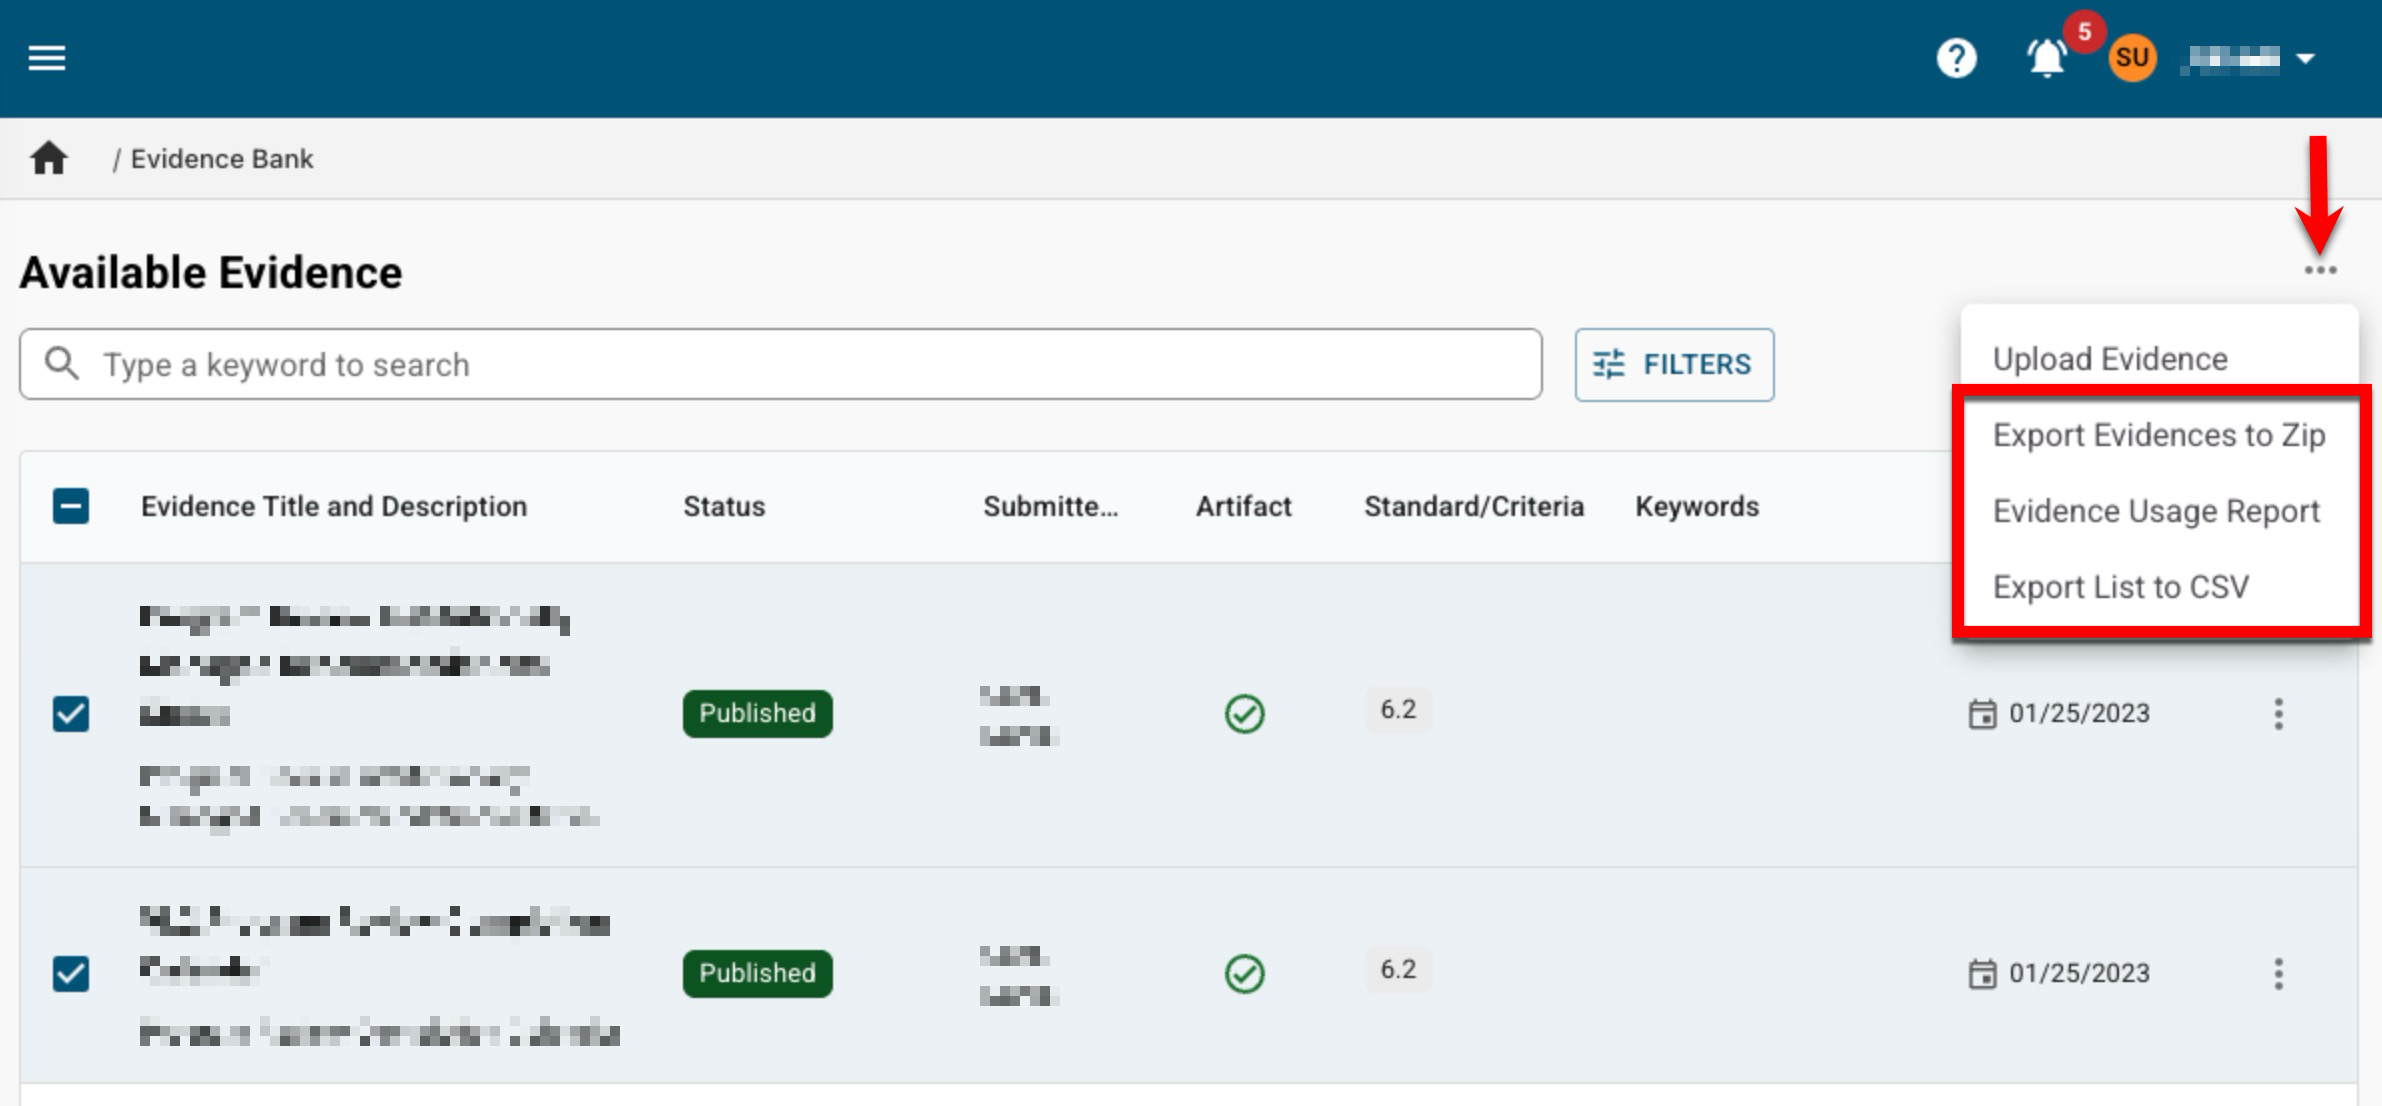This screenshot has height=1106, width=2382.
Task: Open first row's vertical dots menu
Action: (x=2278, y=714)
